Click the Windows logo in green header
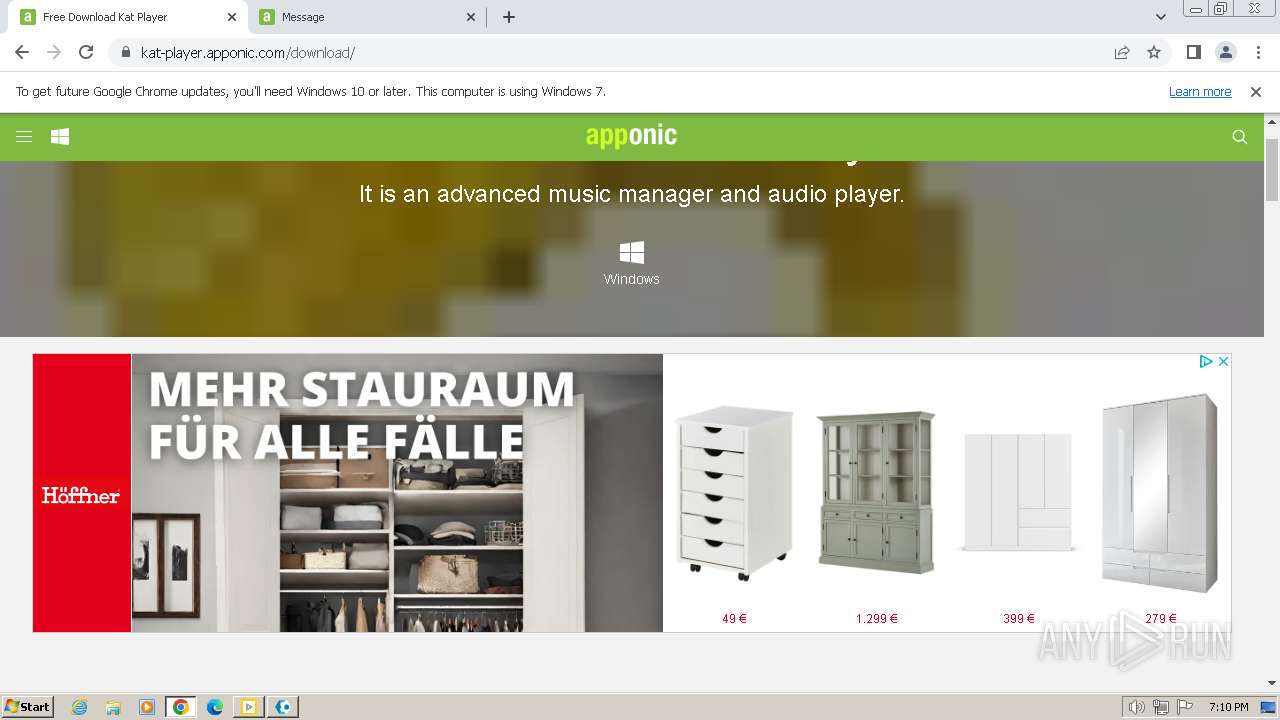The height and width of the screenshot is (720, 1280). tap(60, 137)
